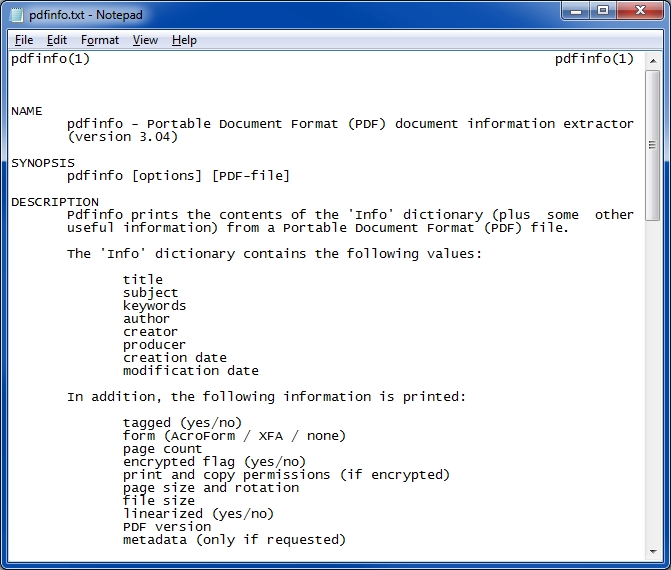Click the 'linearized (yes/no)' line

pyautogui.click(x=199, y=514)
